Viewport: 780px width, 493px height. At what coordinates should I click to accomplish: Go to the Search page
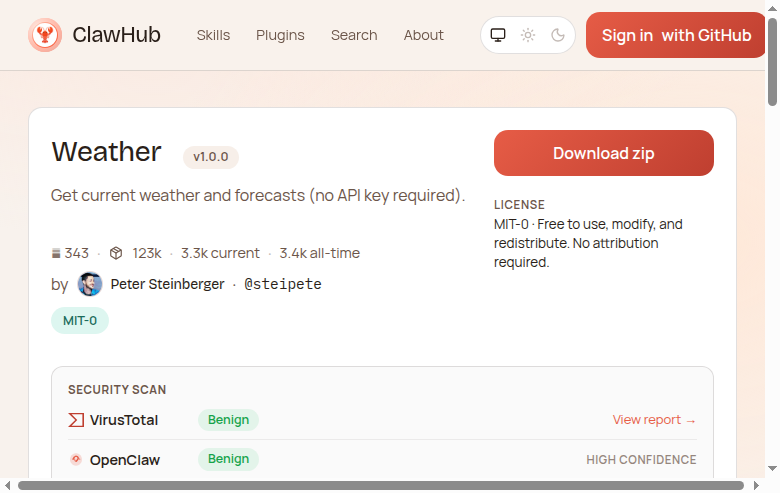pyautogui.click(x=354, y=35)
